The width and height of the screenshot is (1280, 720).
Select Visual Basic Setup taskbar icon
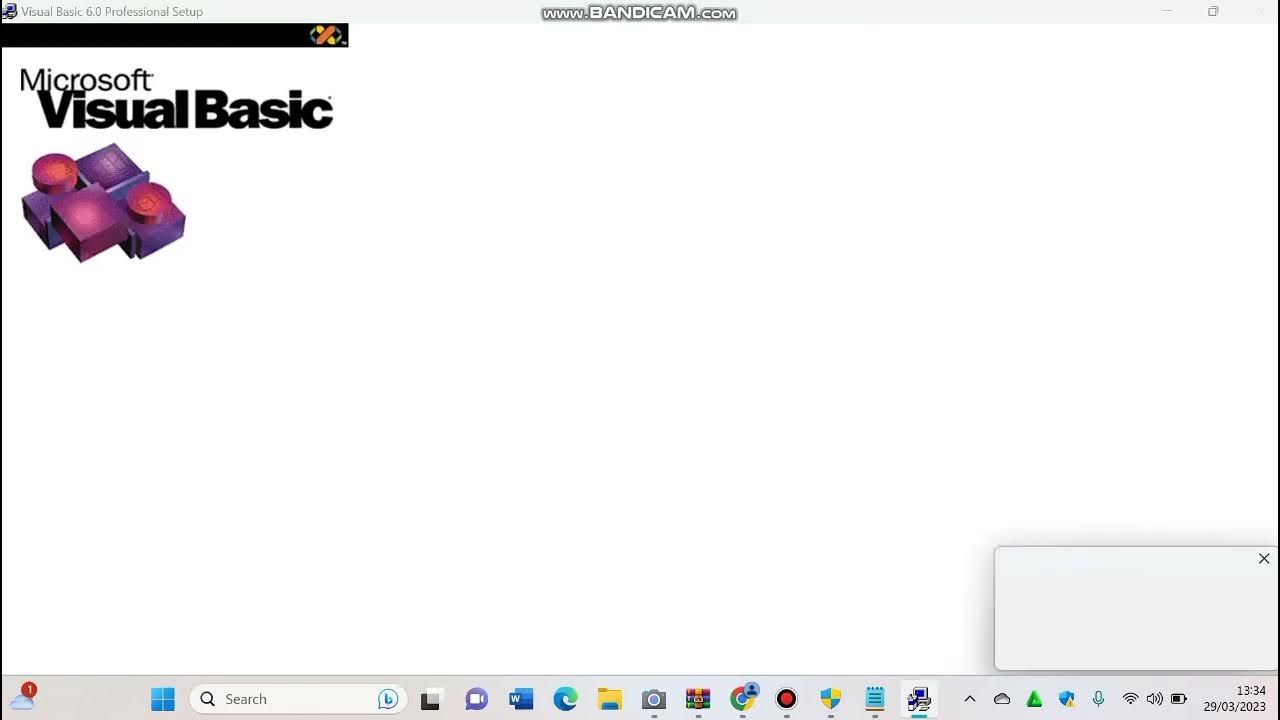pos(919,699)
